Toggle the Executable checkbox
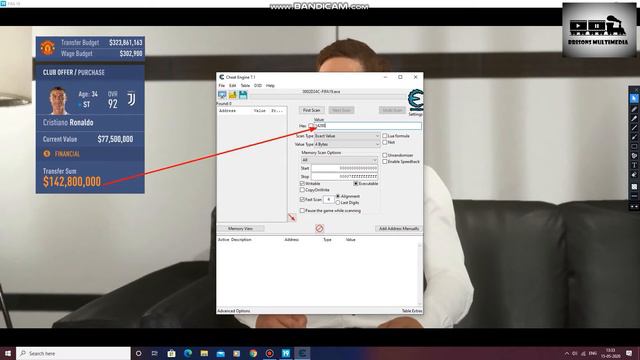Screen dimensions: 640x360 point(356,184)
